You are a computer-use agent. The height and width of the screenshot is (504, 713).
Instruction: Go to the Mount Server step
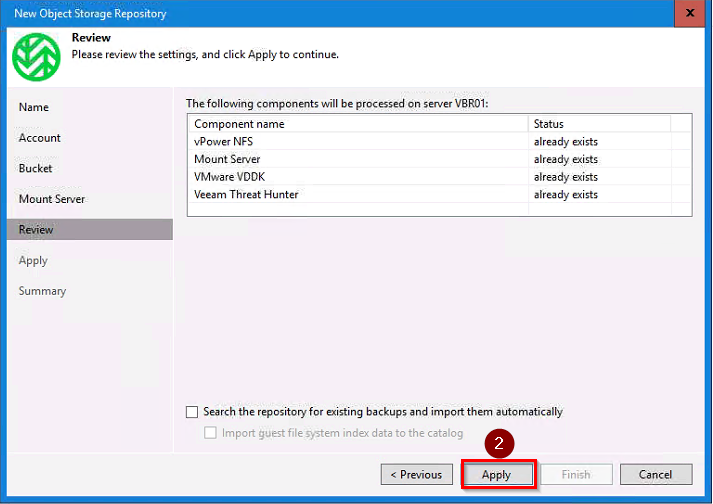click(52, 199)
